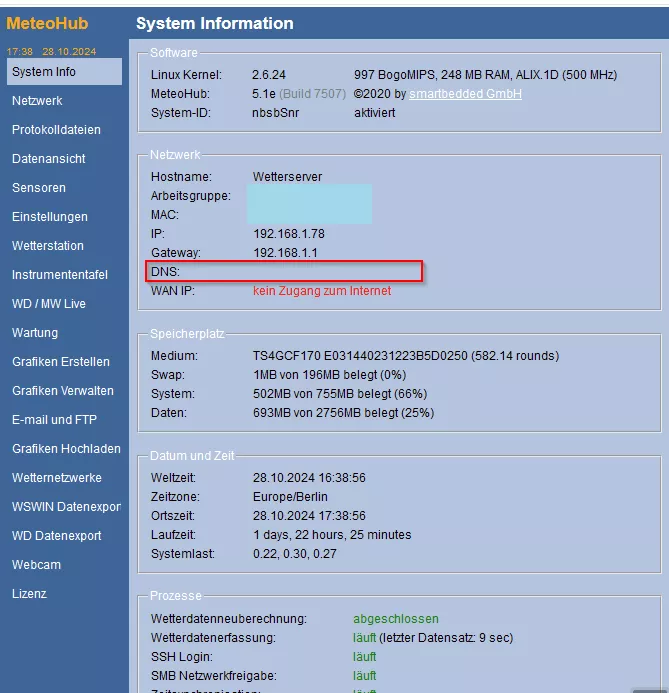Image resolution: width=669 pixels, height=693 pixels.
Task: Open Einstellungen in the sidebar
Action: click(x=50, y=217)
